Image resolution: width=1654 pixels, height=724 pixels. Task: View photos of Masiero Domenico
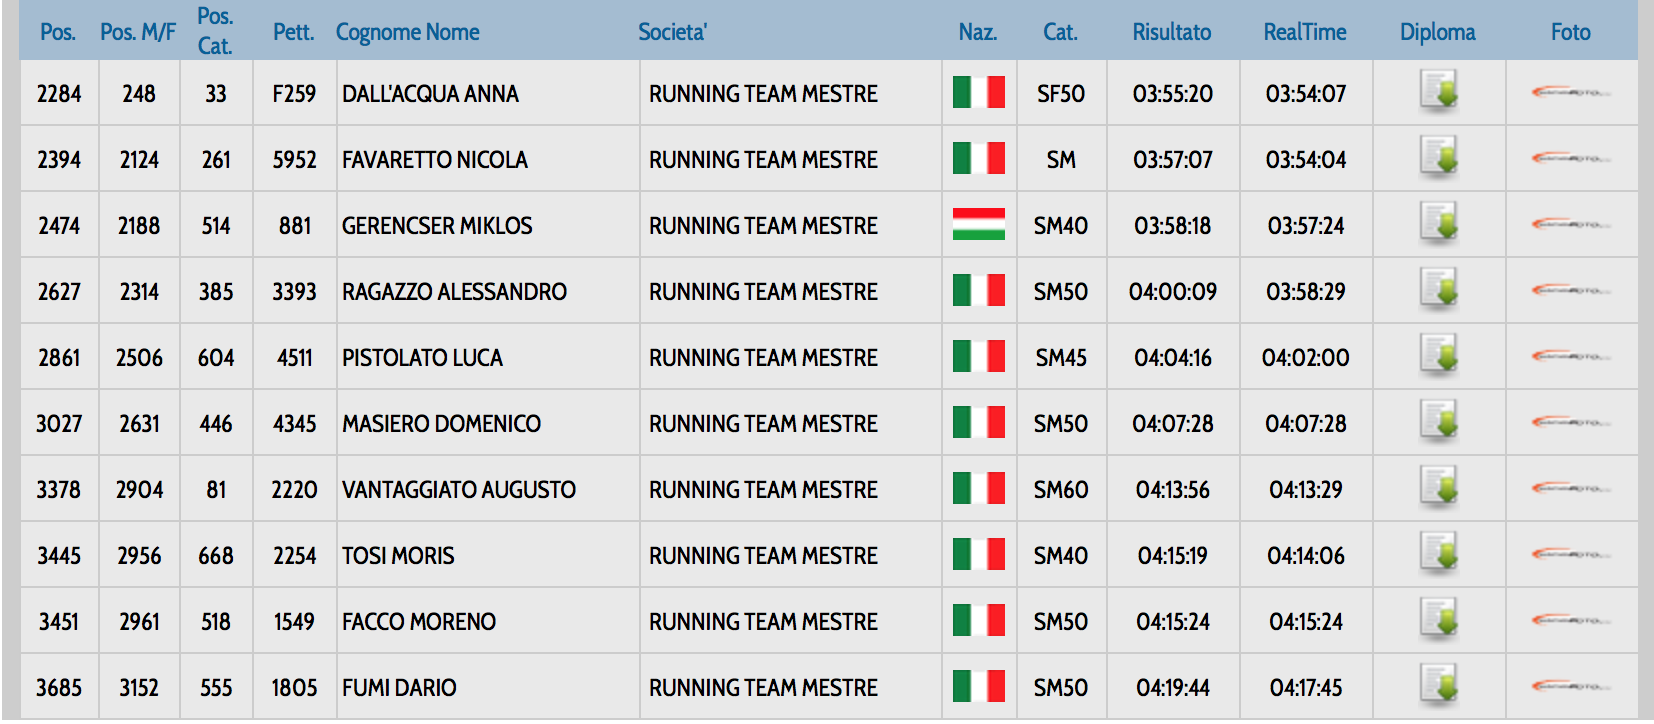1570,423
